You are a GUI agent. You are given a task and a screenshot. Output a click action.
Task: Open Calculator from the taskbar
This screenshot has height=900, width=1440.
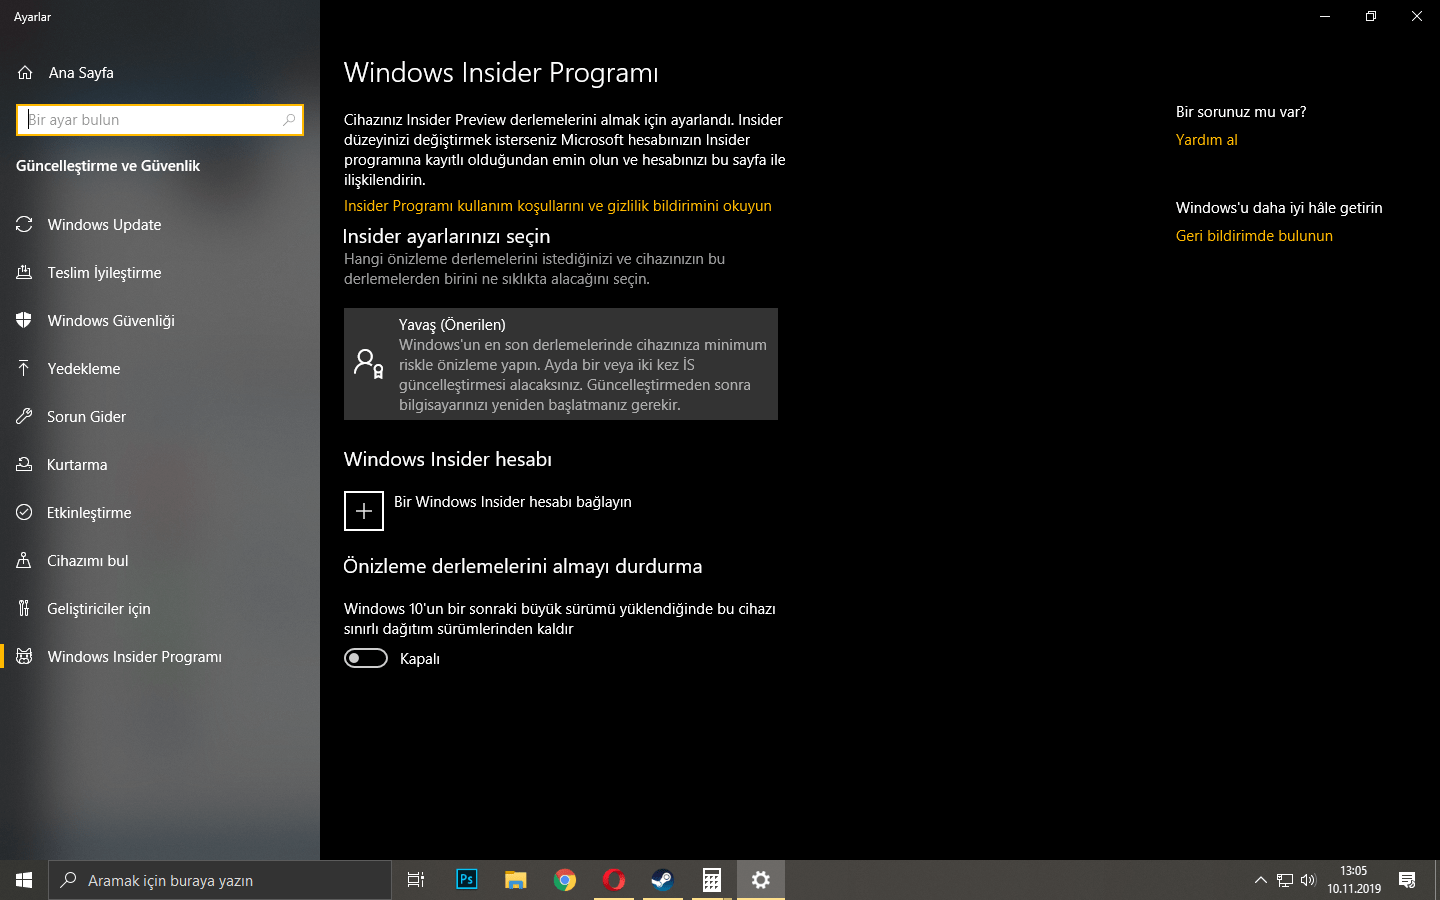point(712,880)
